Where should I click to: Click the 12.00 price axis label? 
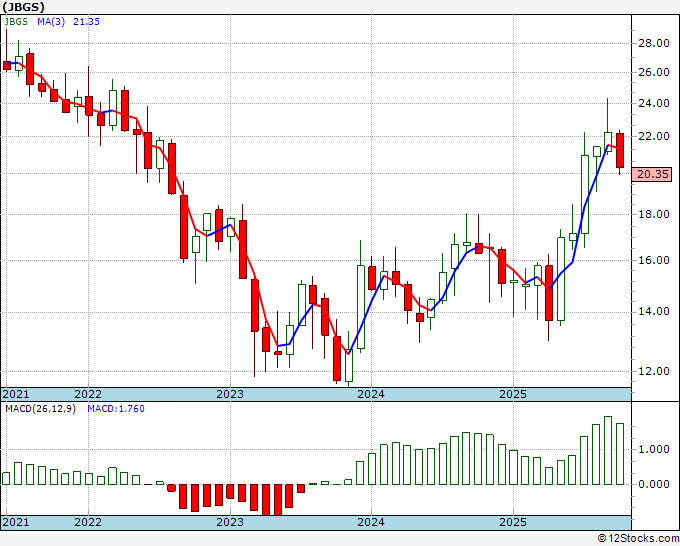pyautogui.click(x=654, y=371)
